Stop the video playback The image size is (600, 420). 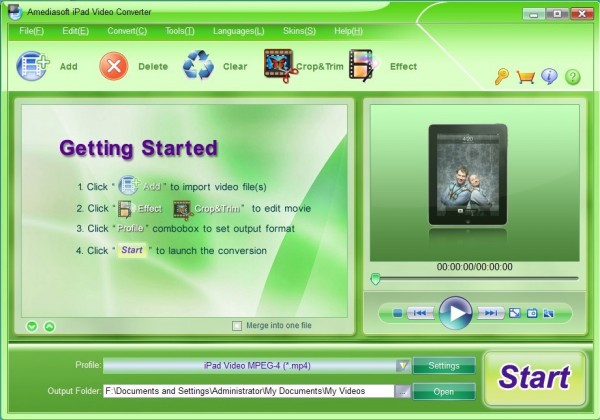click(x=398, y=313)
